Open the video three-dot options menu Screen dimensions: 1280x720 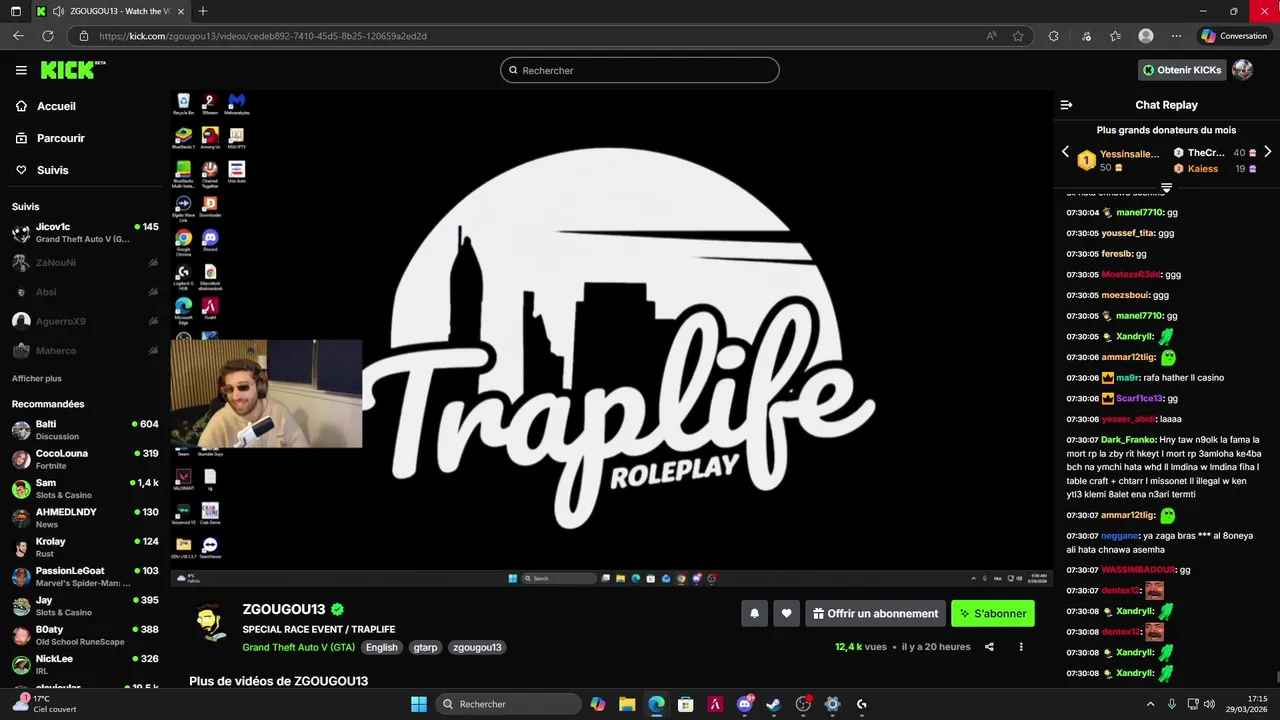(1021, 647)
